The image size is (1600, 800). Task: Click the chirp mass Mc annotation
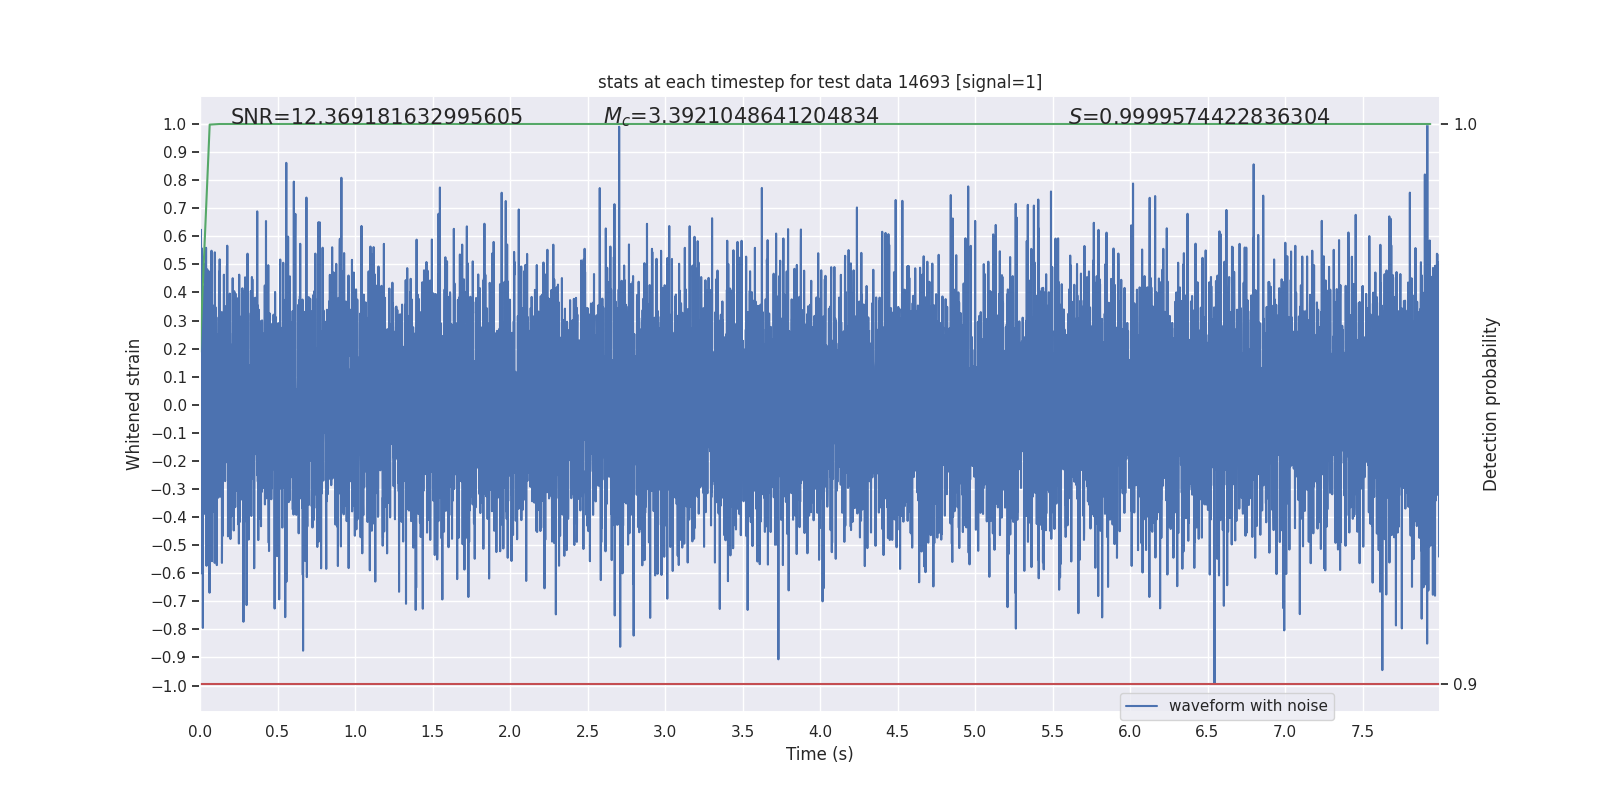pos(741,117)
